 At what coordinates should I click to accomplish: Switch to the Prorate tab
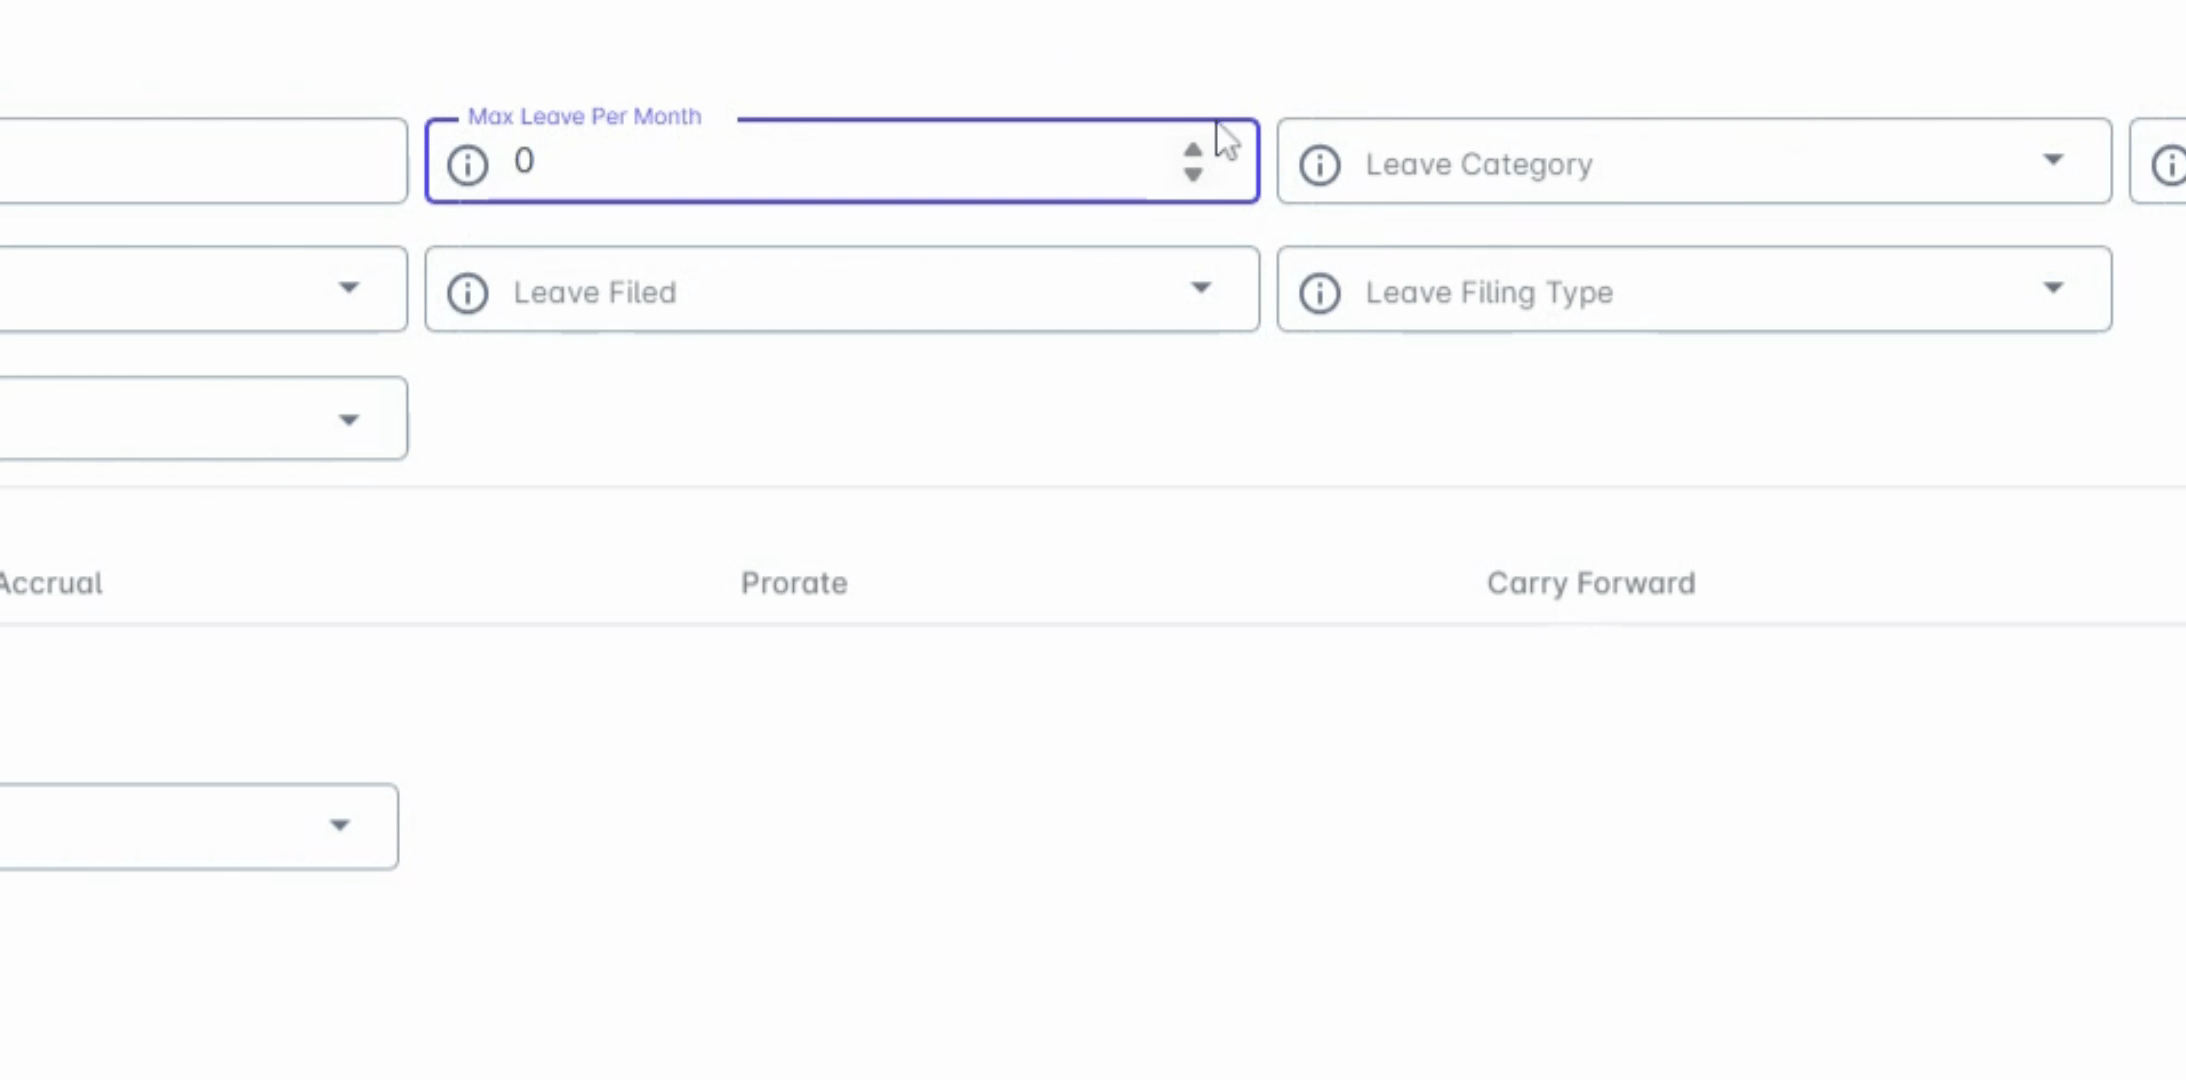(794, 583)
